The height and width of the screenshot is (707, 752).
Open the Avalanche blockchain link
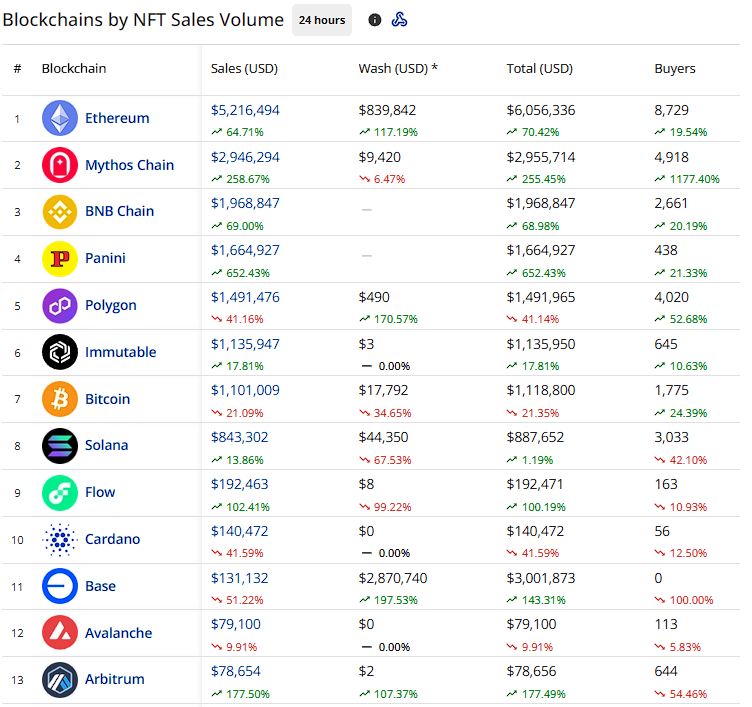(118, 633)
